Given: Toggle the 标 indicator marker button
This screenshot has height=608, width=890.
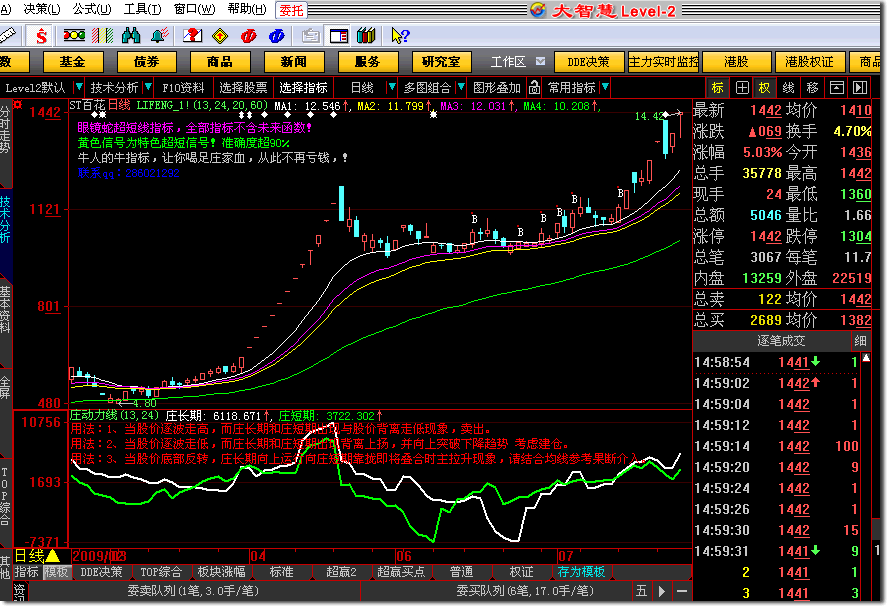Looking at the screenshot, I should 718,87.
